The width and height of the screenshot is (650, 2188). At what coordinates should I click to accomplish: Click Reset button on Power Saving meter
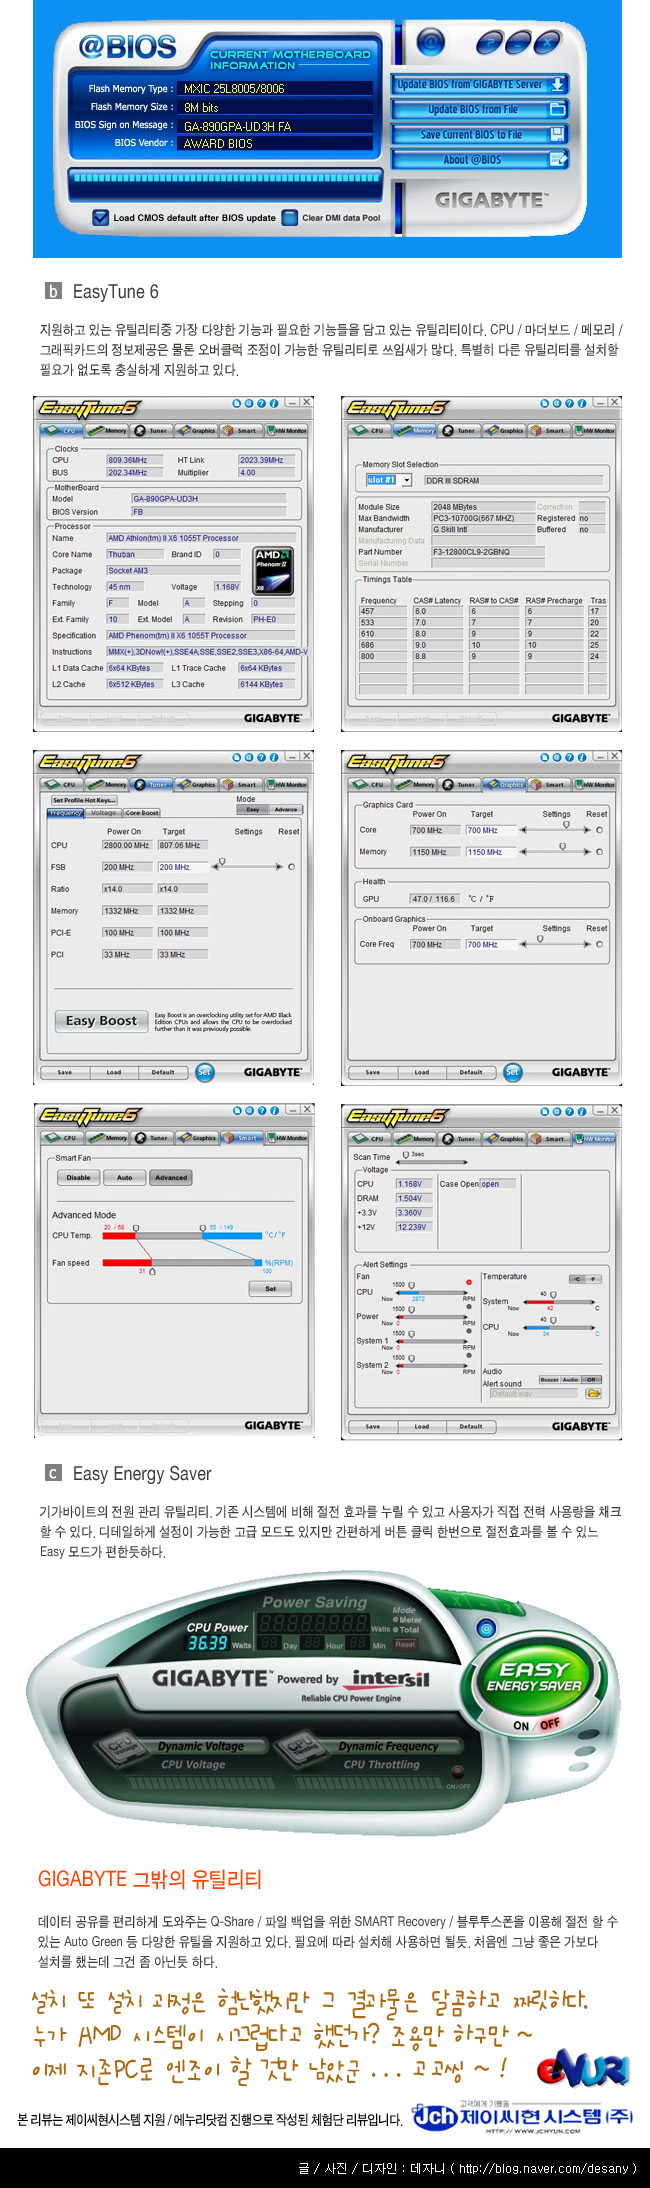point(405,1643)
